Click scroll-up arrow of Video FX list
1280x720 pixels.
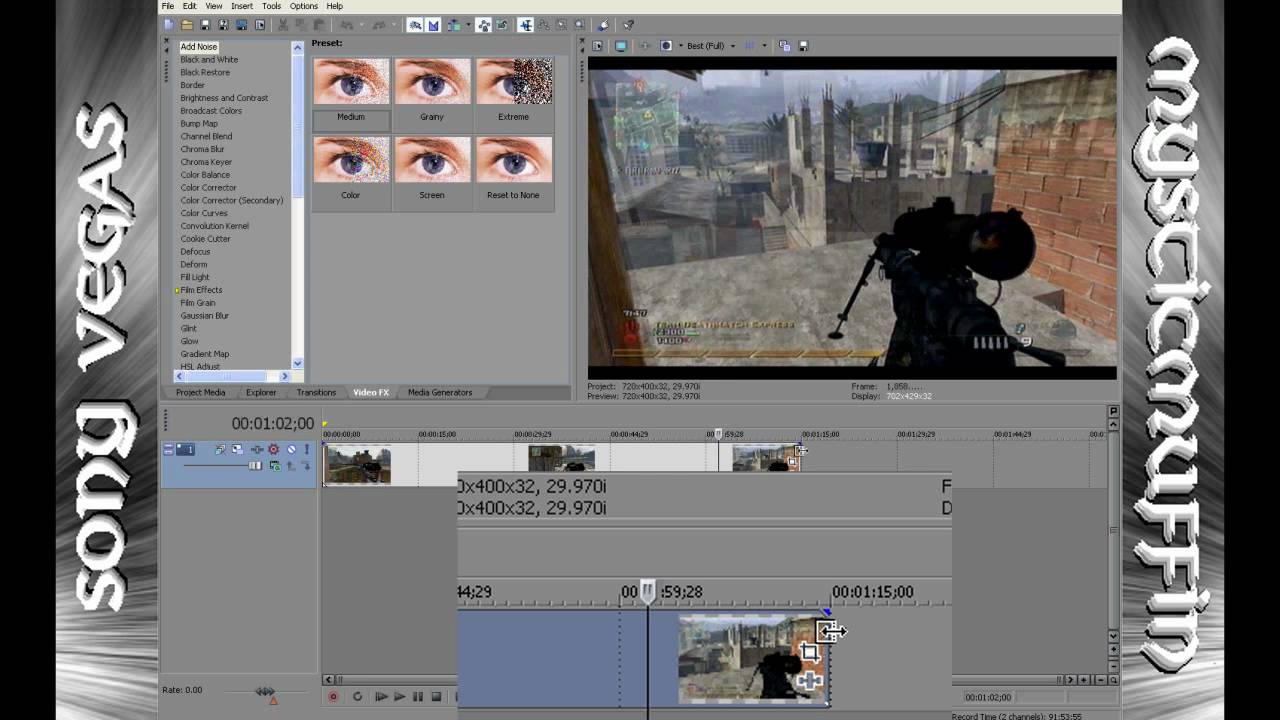click(297, 47)
